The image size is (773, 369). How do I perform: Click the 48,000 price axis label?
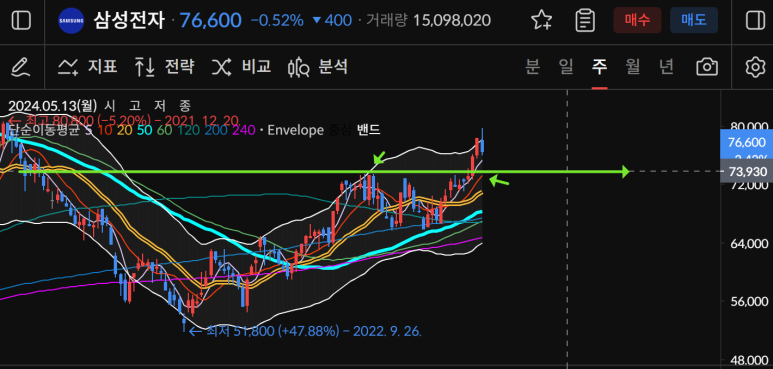coord(749,360)
